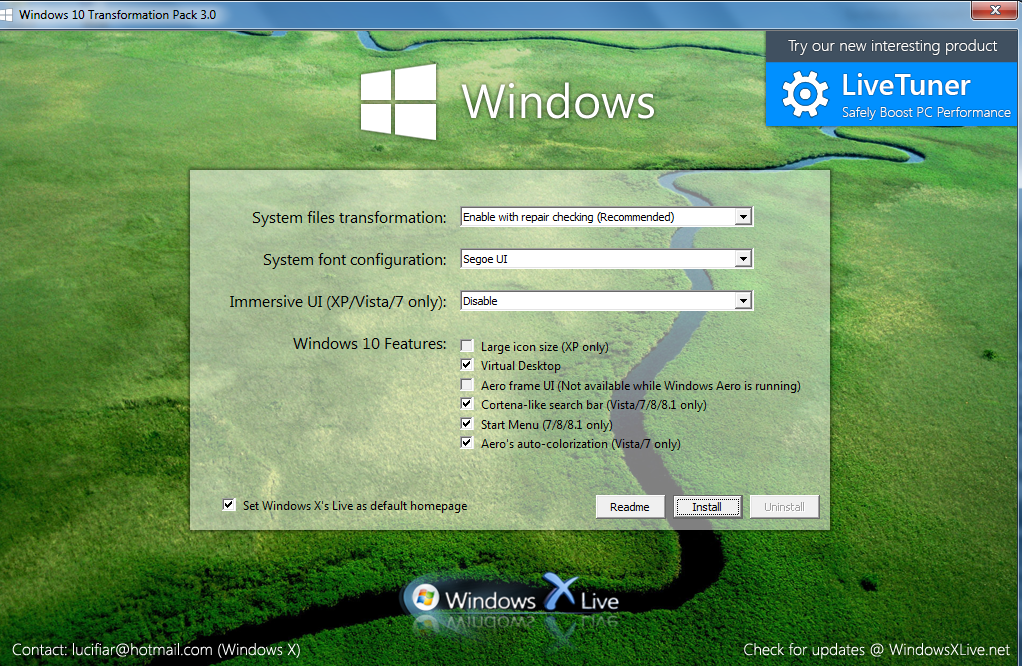The width and height of the screenshot is (1022, 666).
Task: Open the System files transformation dropdown
Action: coord(744,216)
